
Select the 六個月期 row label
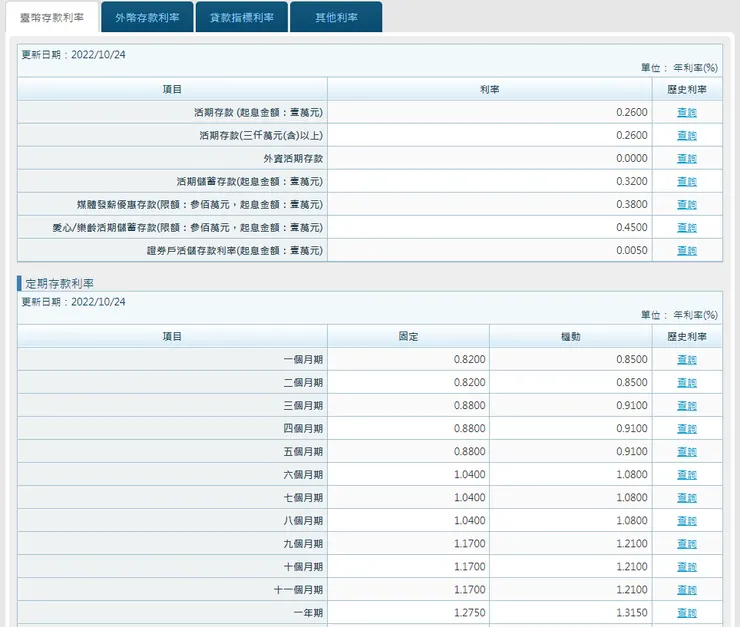[303, 475]
